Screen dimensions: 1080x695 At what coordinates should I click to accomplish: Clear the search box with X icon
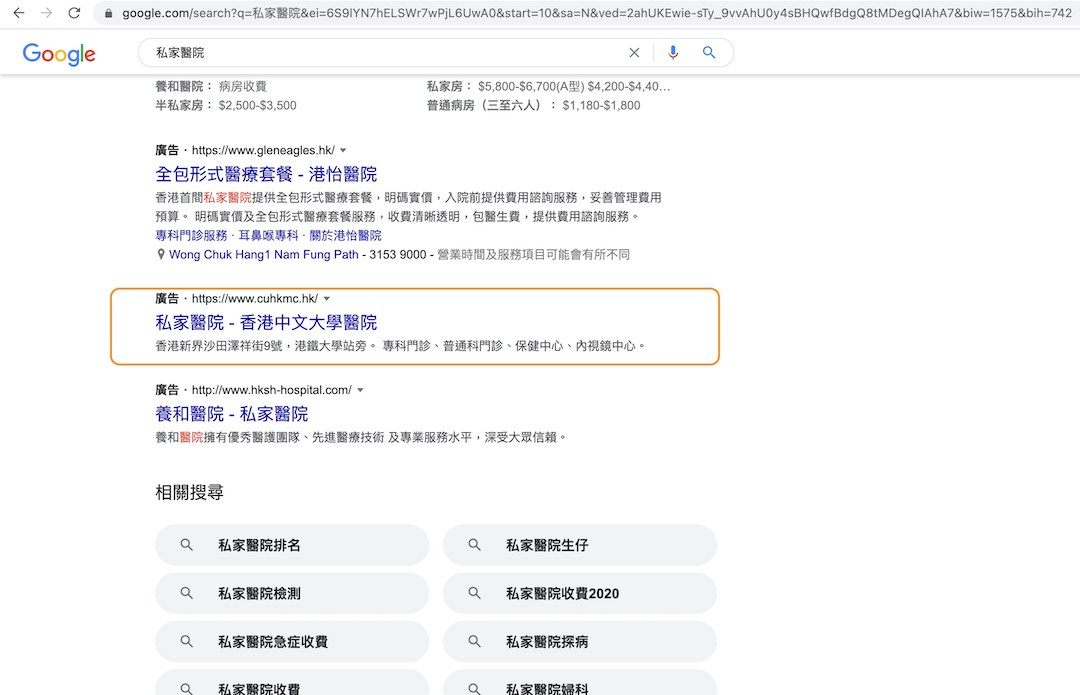click(634, 52)
